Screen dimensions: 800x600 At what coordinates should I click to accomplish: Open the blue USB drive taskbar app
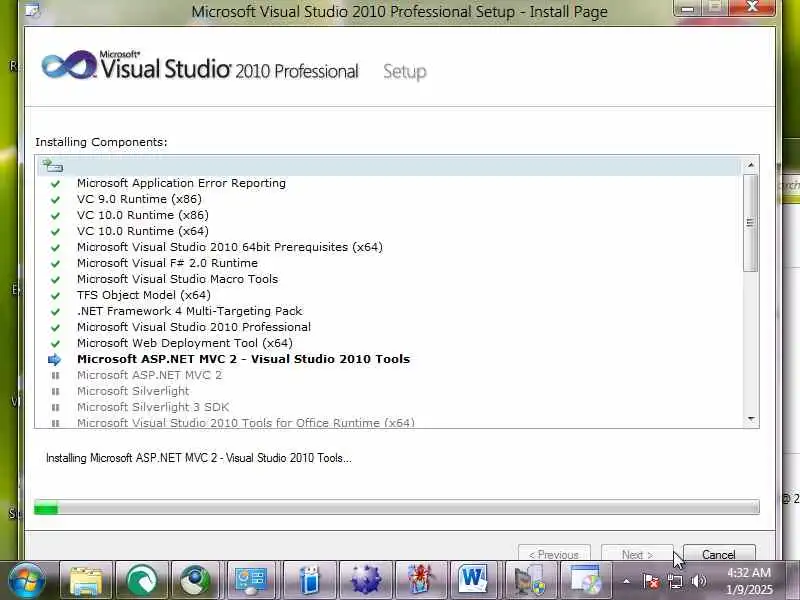[x=309, y=580]
